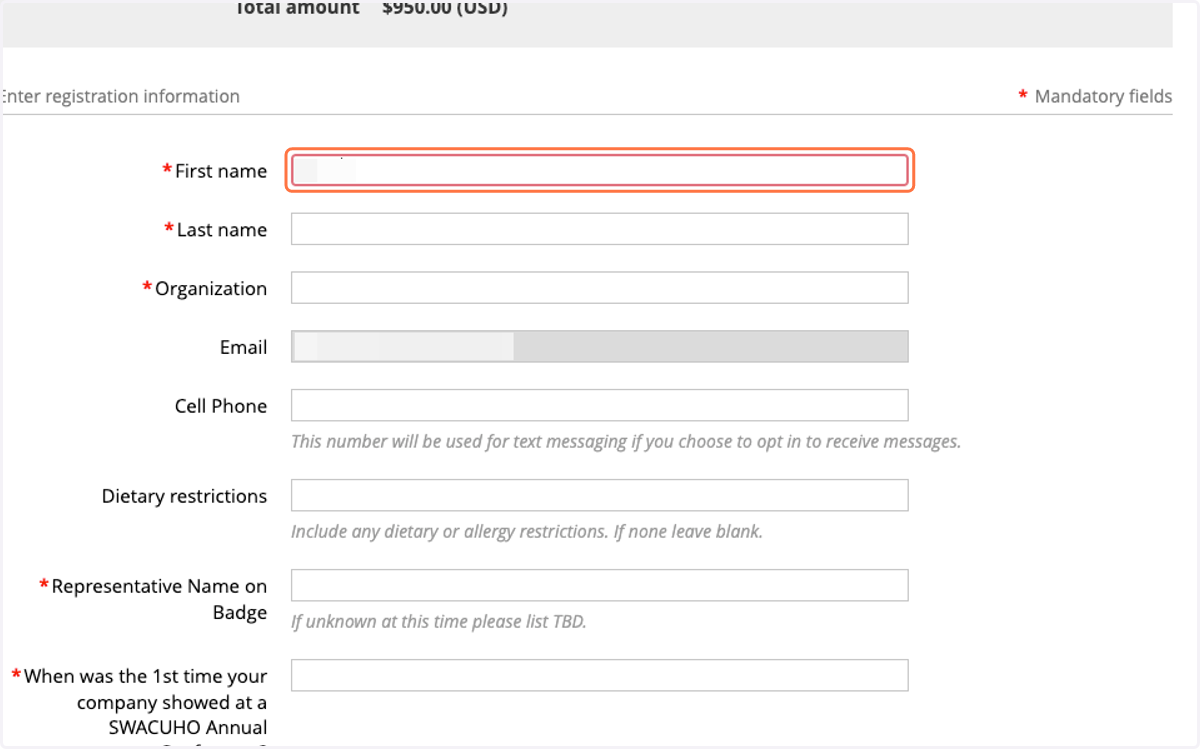The image size is (1200, 749).
Task: Click the greyed-out Email field
Action: pyautogui.click(x=599, y=347)
